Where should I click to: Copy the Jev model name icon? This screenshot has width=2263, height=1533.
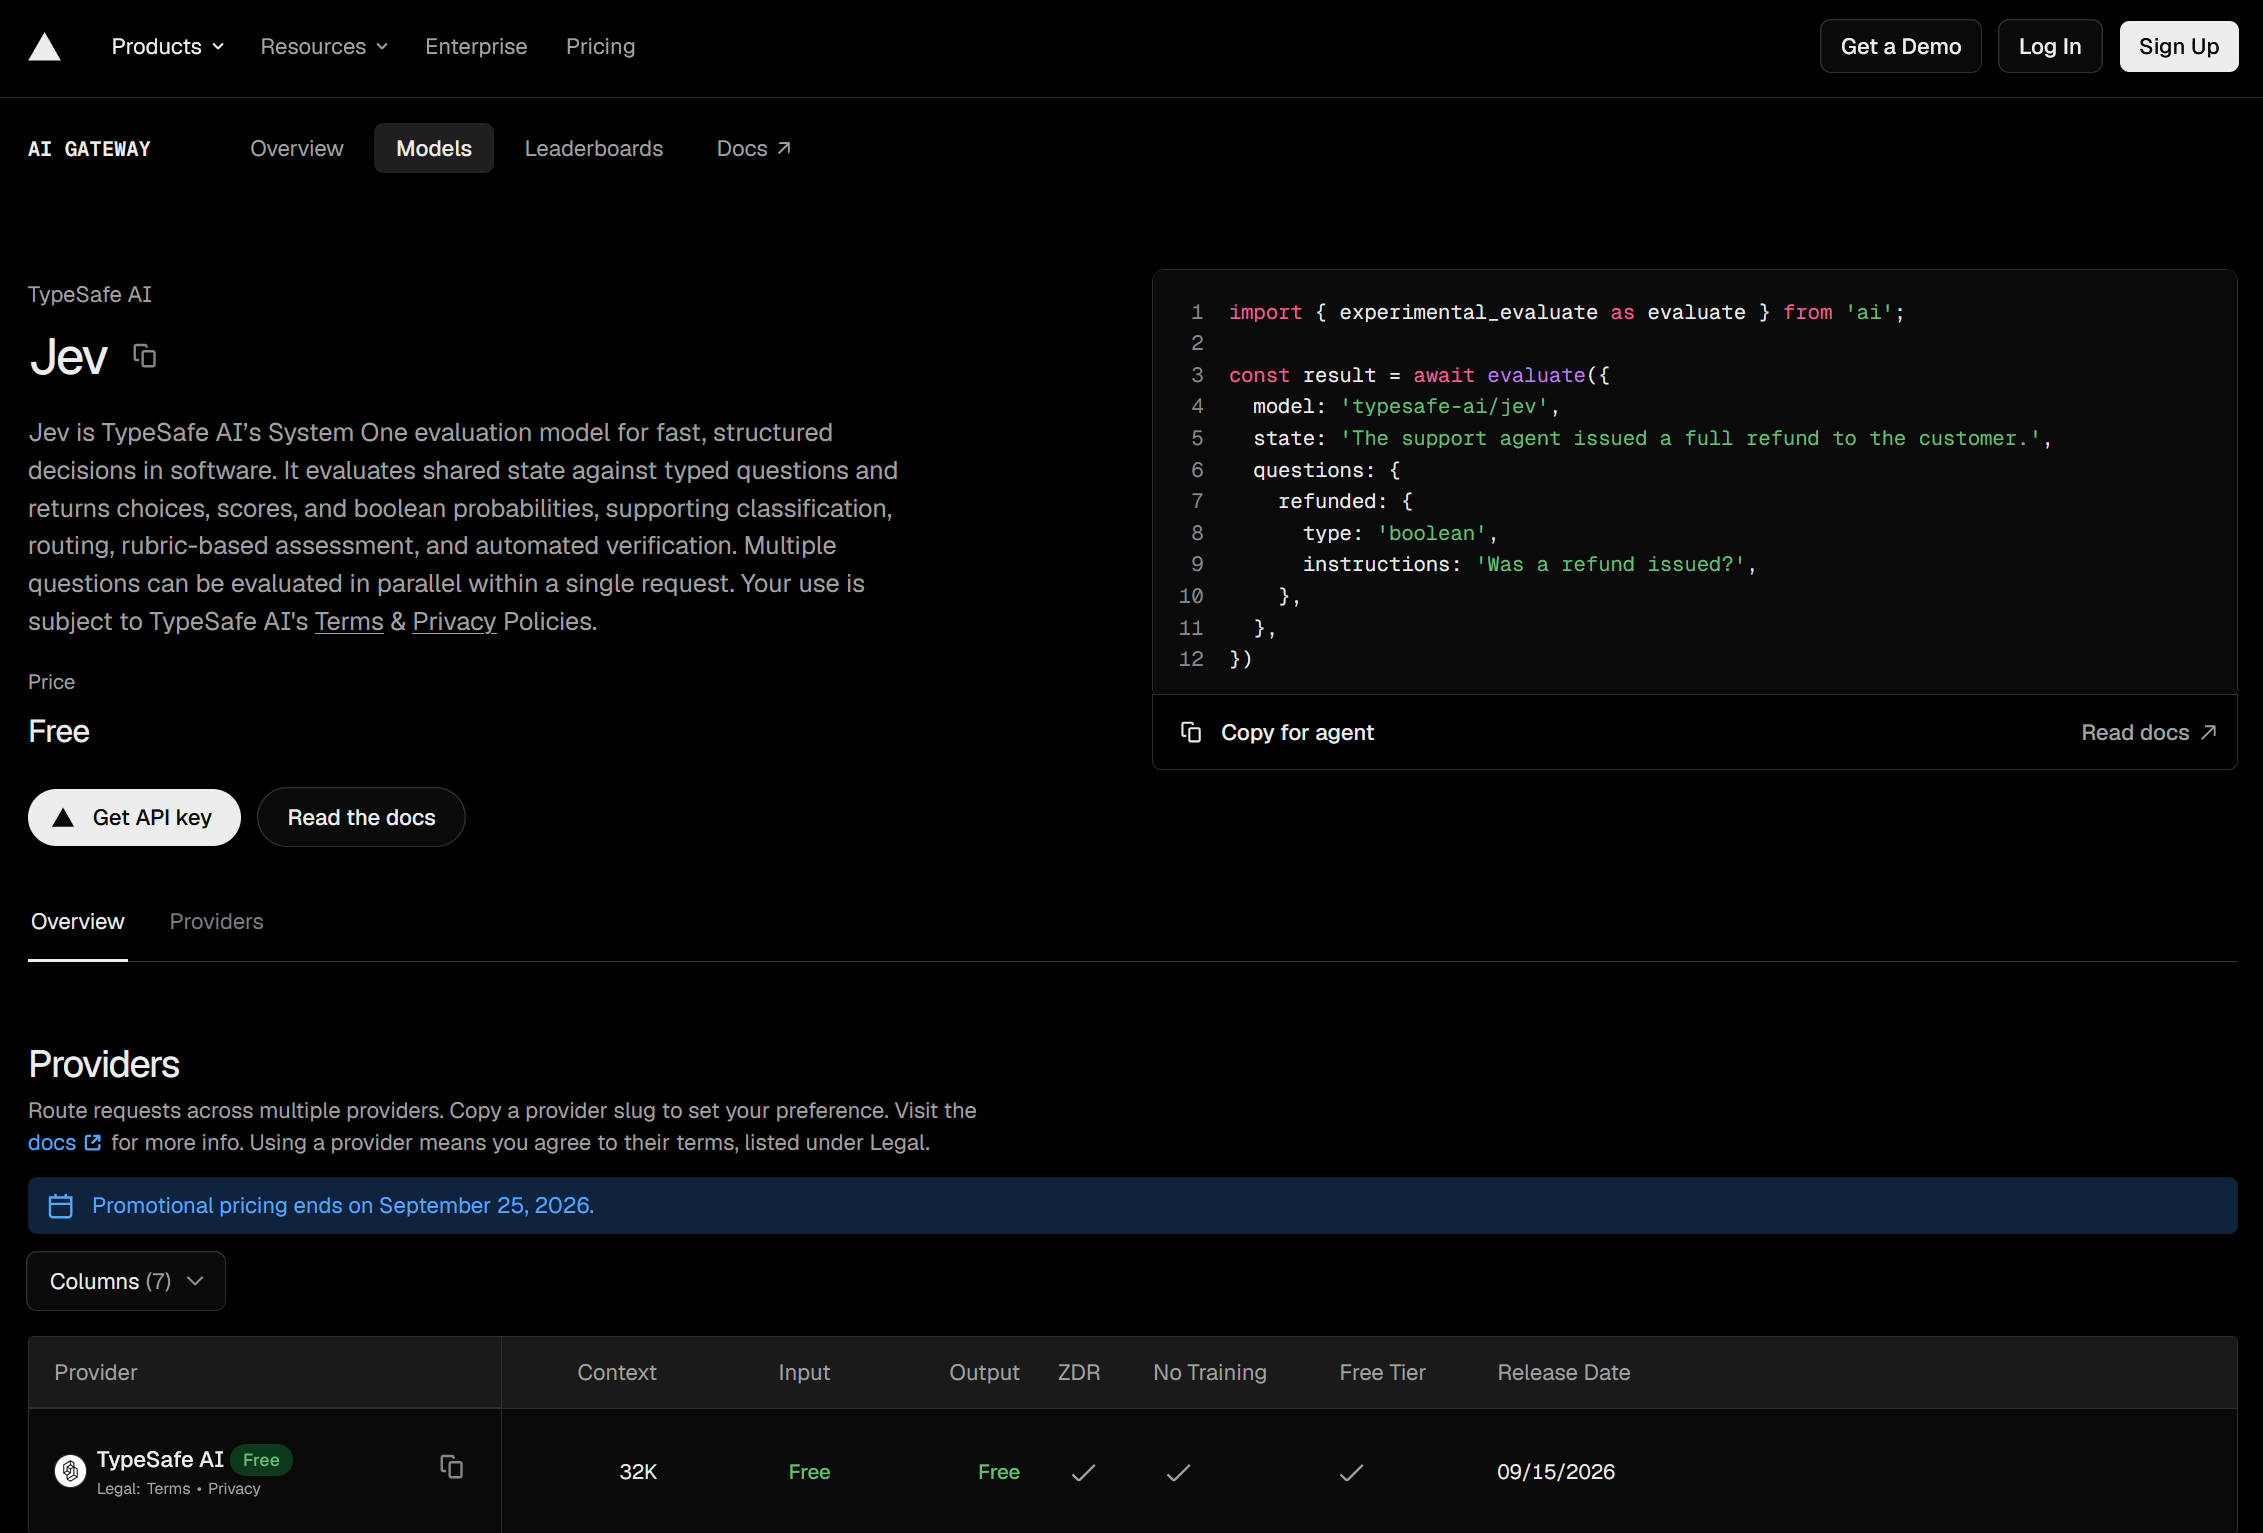point(145,356)
